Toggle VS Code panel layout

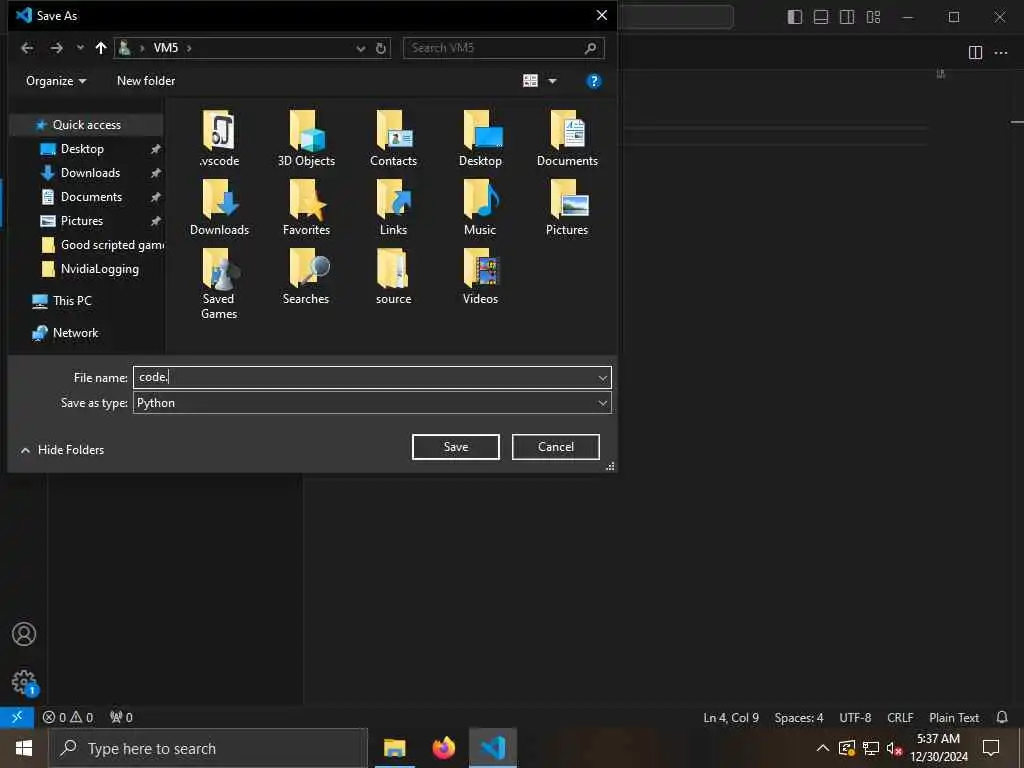(x=821, y=17)
